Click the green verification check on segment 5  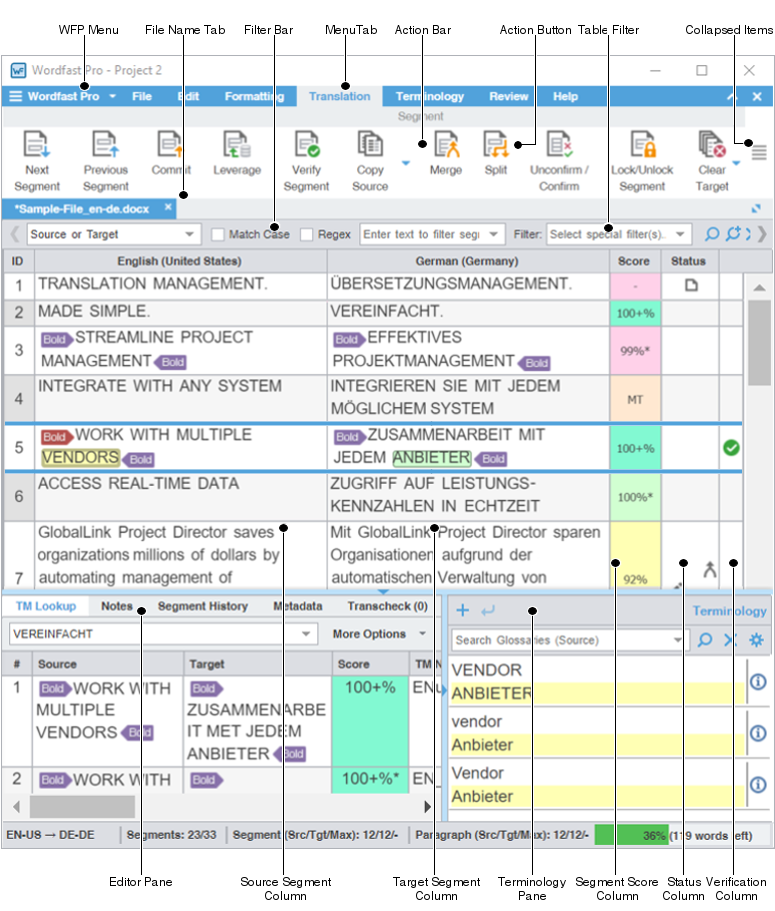[x=731, y=448]
